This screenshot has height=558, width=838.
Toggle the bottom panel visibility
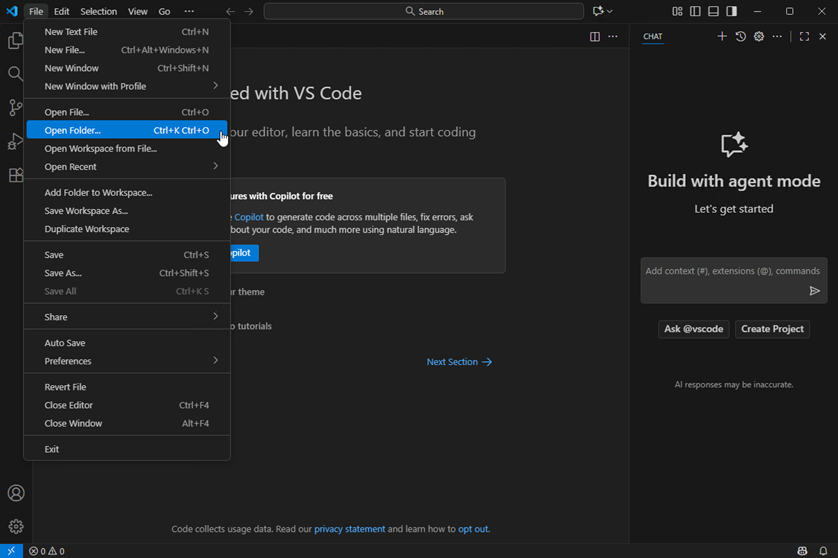tap(713, 11)
